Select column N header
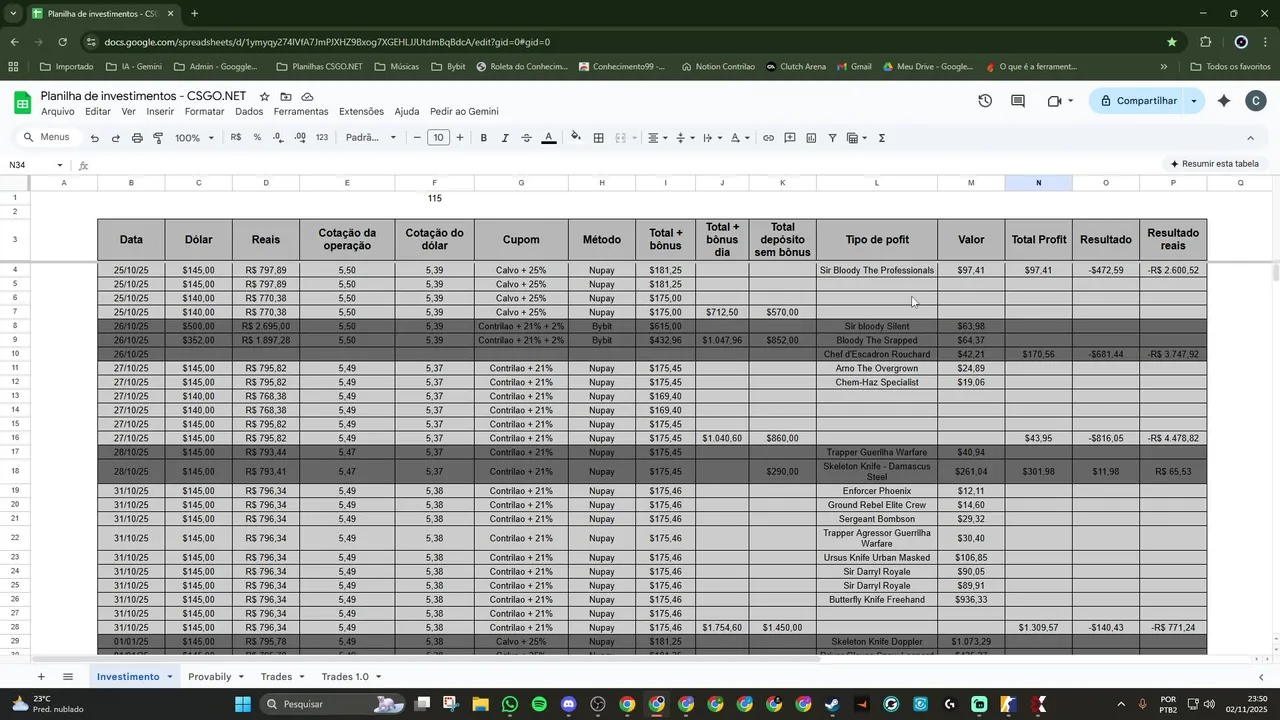Image resolution: width=1280 pixels, height=720 pixels. pos(1038,183)
